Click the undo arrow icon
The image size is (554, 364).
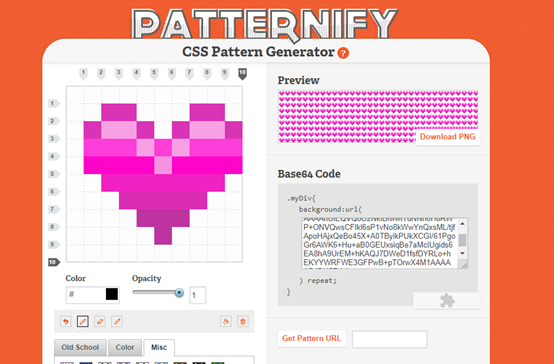[x=66, y=322]
